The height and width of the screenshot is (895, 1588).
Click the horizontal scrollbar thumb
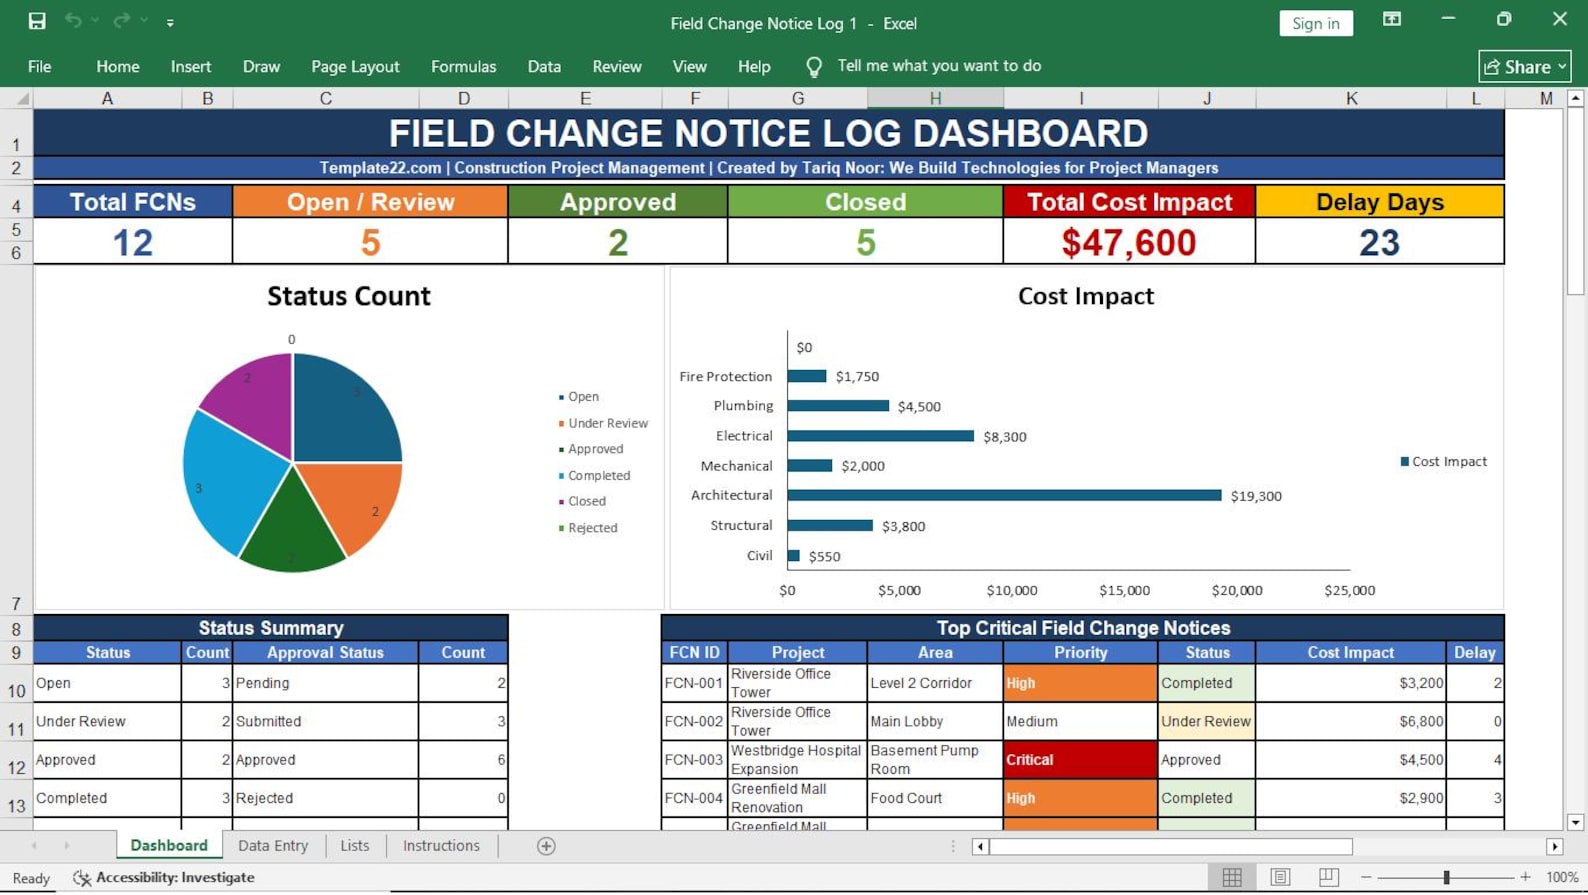[1171, 847]
